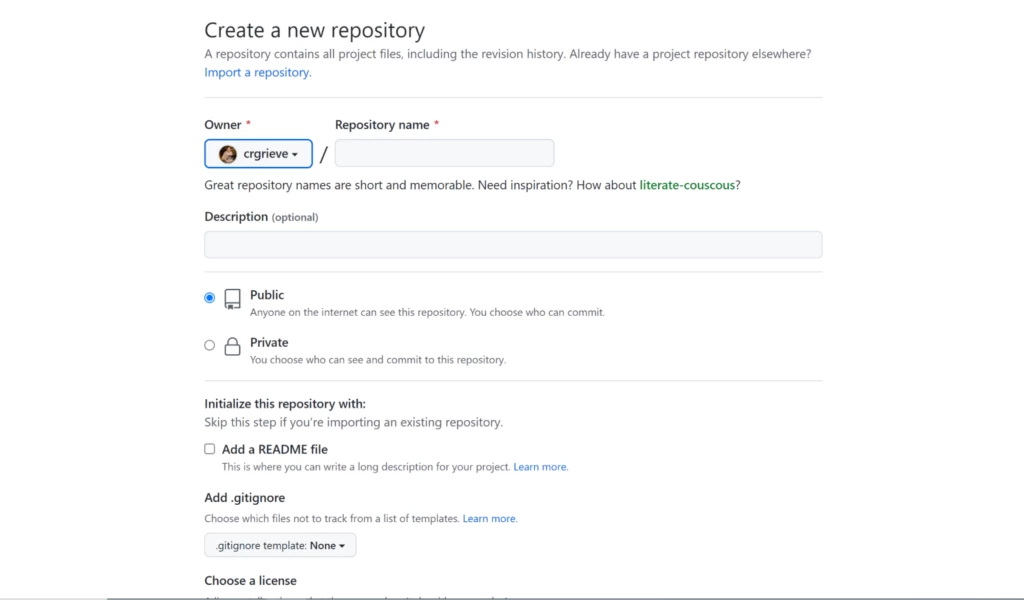The image size is (1024, 600).
Task: Click the Choose a license heading
Action: pos(250,580)
